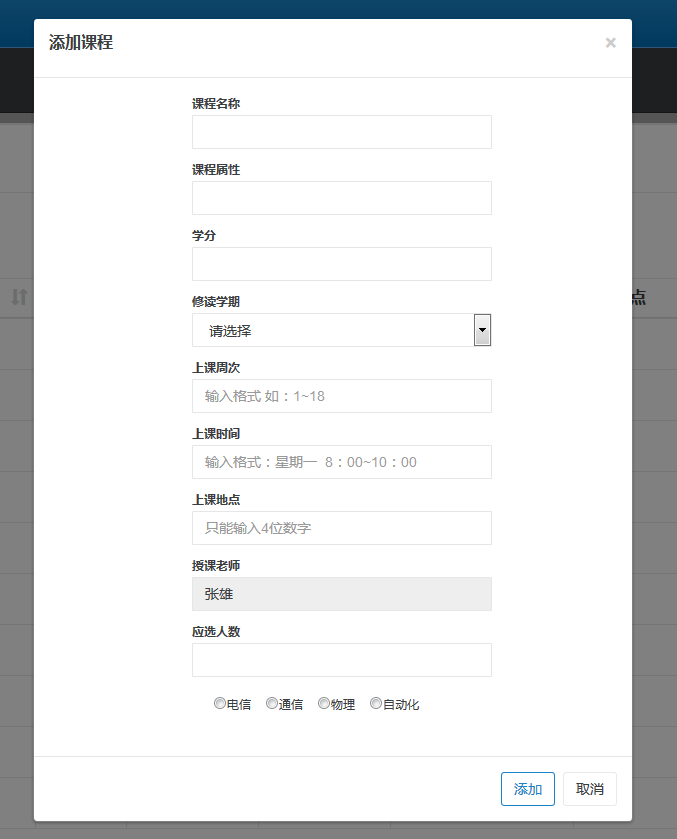Screen dimensions: 677x839
Task: Click the 授课老师 label
Action: pos(216,566)
